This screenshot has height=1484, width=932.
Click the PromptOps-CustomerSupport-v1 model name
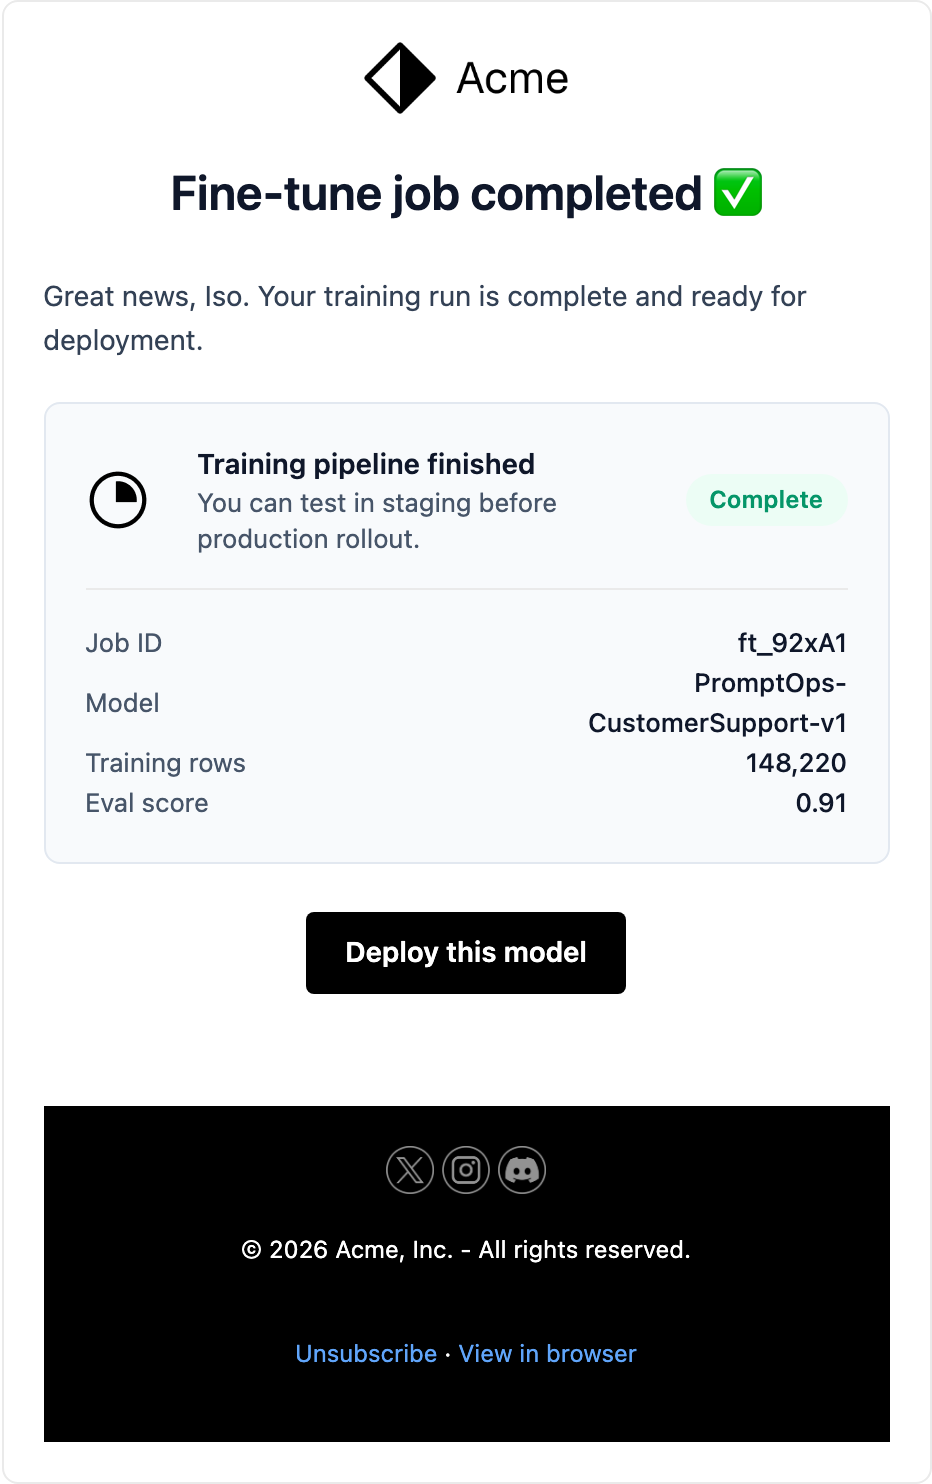click(x=717, y=703)
